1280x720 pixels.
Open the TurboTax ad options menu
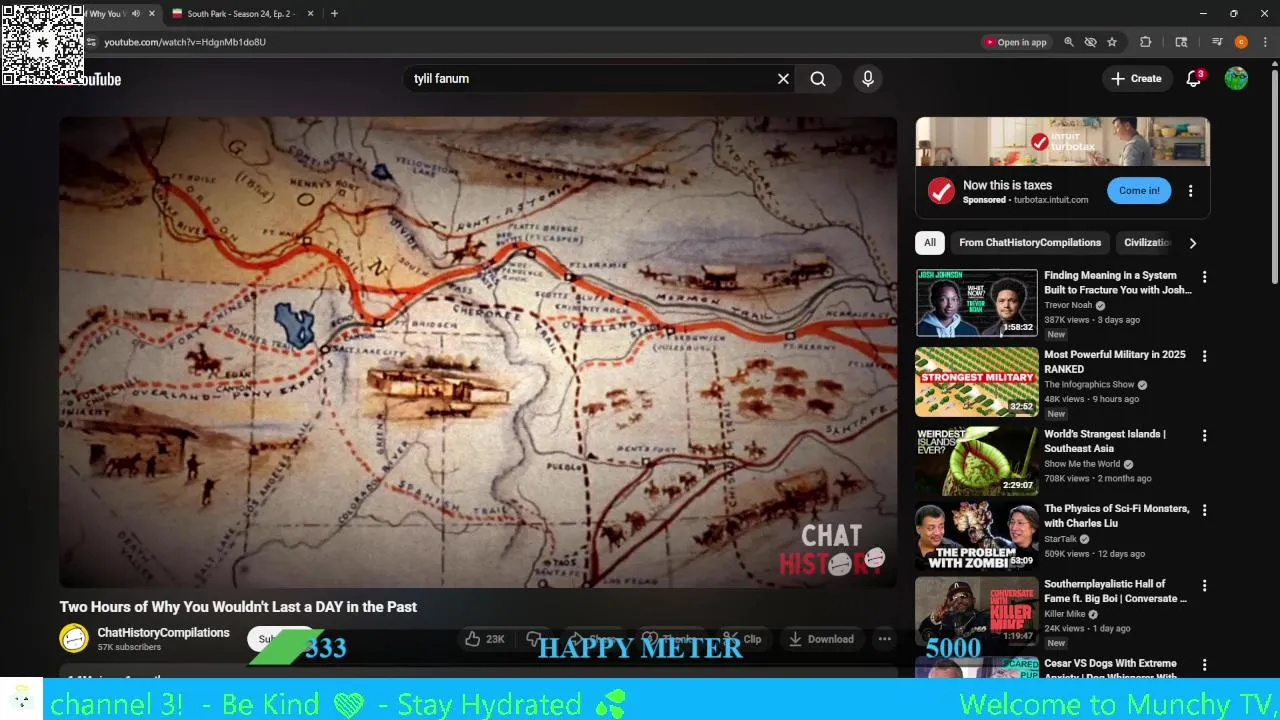[x=1190, y=191]
